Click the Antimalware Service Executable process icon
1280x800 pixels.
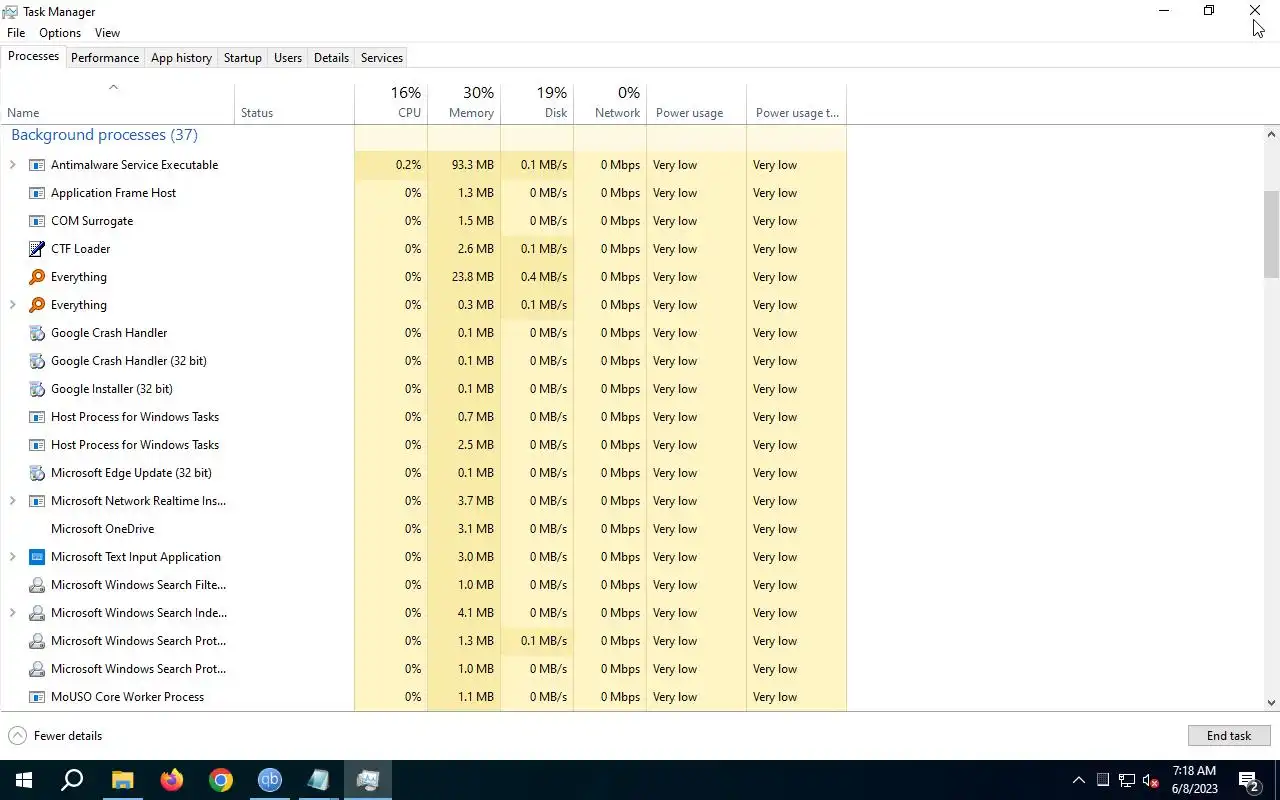[x=37, y=165]
